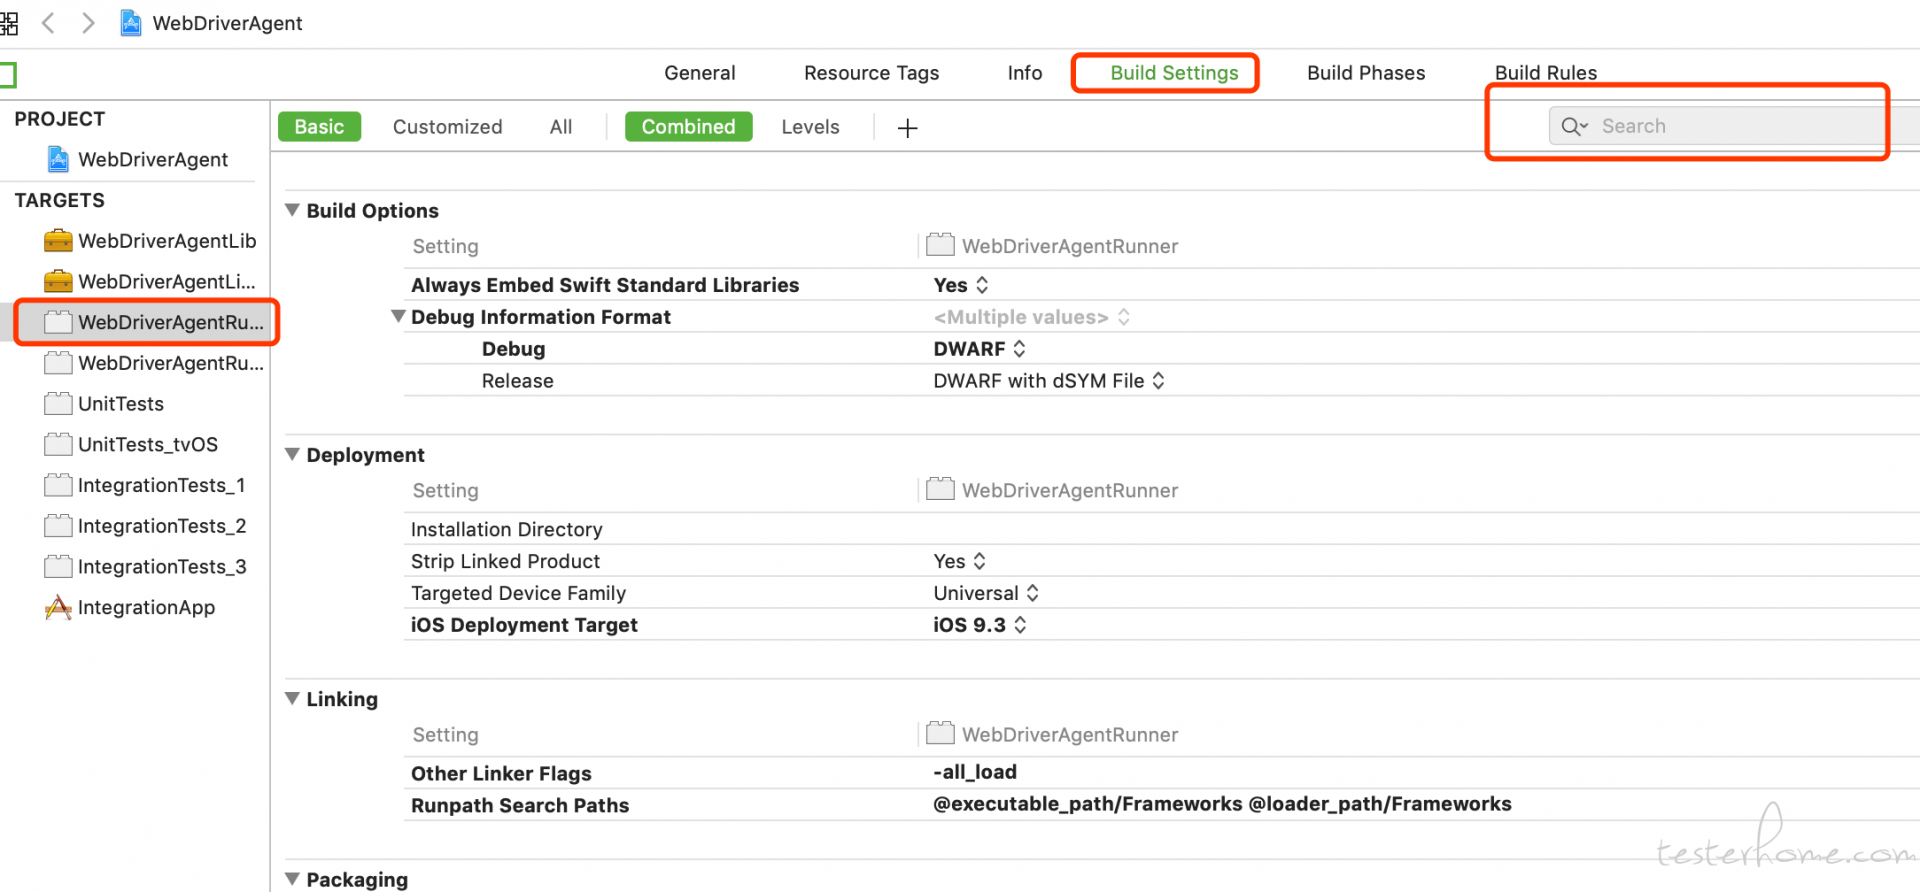Open the related items grid icon
This screenshot has height=892, width=1920.
click(9, 22)
